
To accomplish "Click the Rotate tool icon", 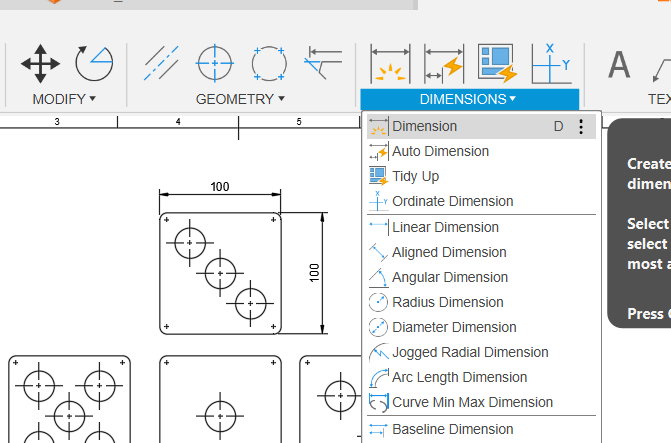I will coord(94,63).
